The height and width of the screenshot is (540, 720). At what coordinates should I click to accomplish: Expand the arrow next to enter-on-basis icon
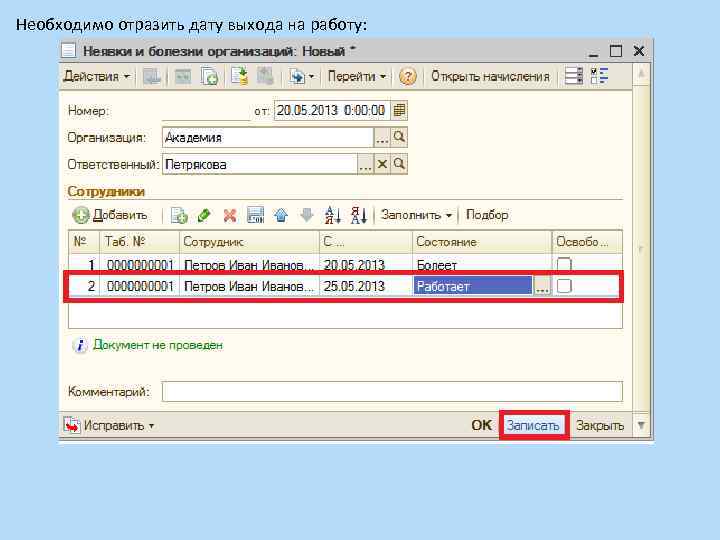coord(311,77)
